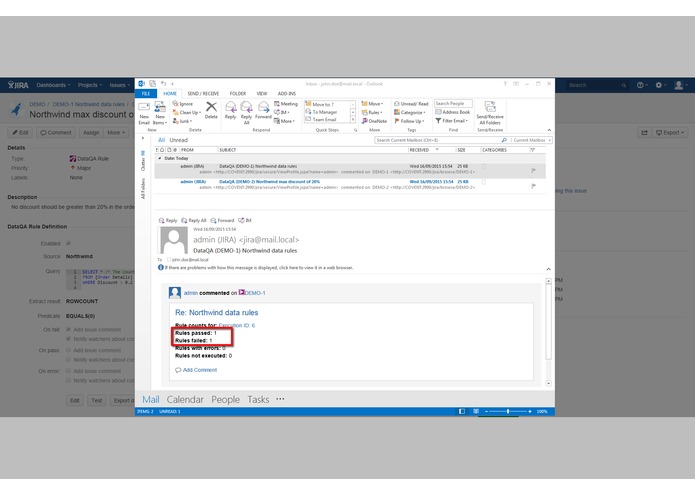Open the Categorize dropdown
The height and width of the screenshot is (494, 695).
pyautogui.click(x=410, y=113)
